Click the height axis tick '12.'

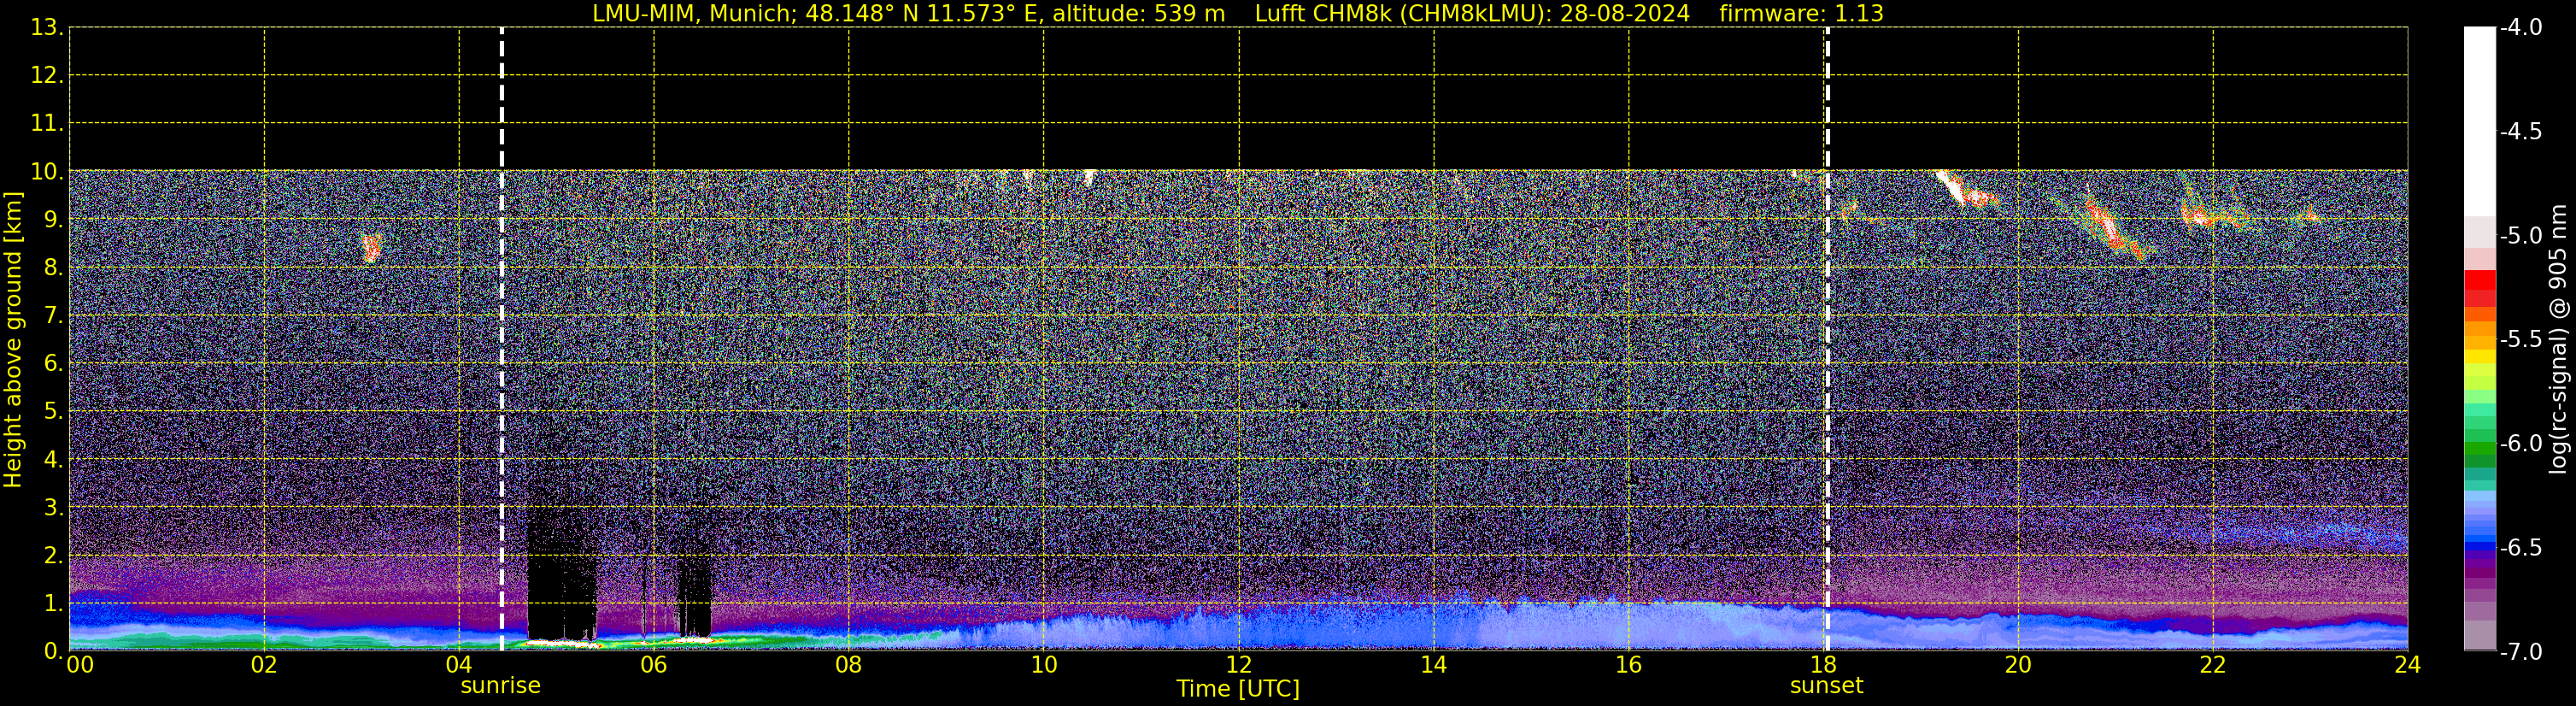pyautogui.click(x=47, y=76)
